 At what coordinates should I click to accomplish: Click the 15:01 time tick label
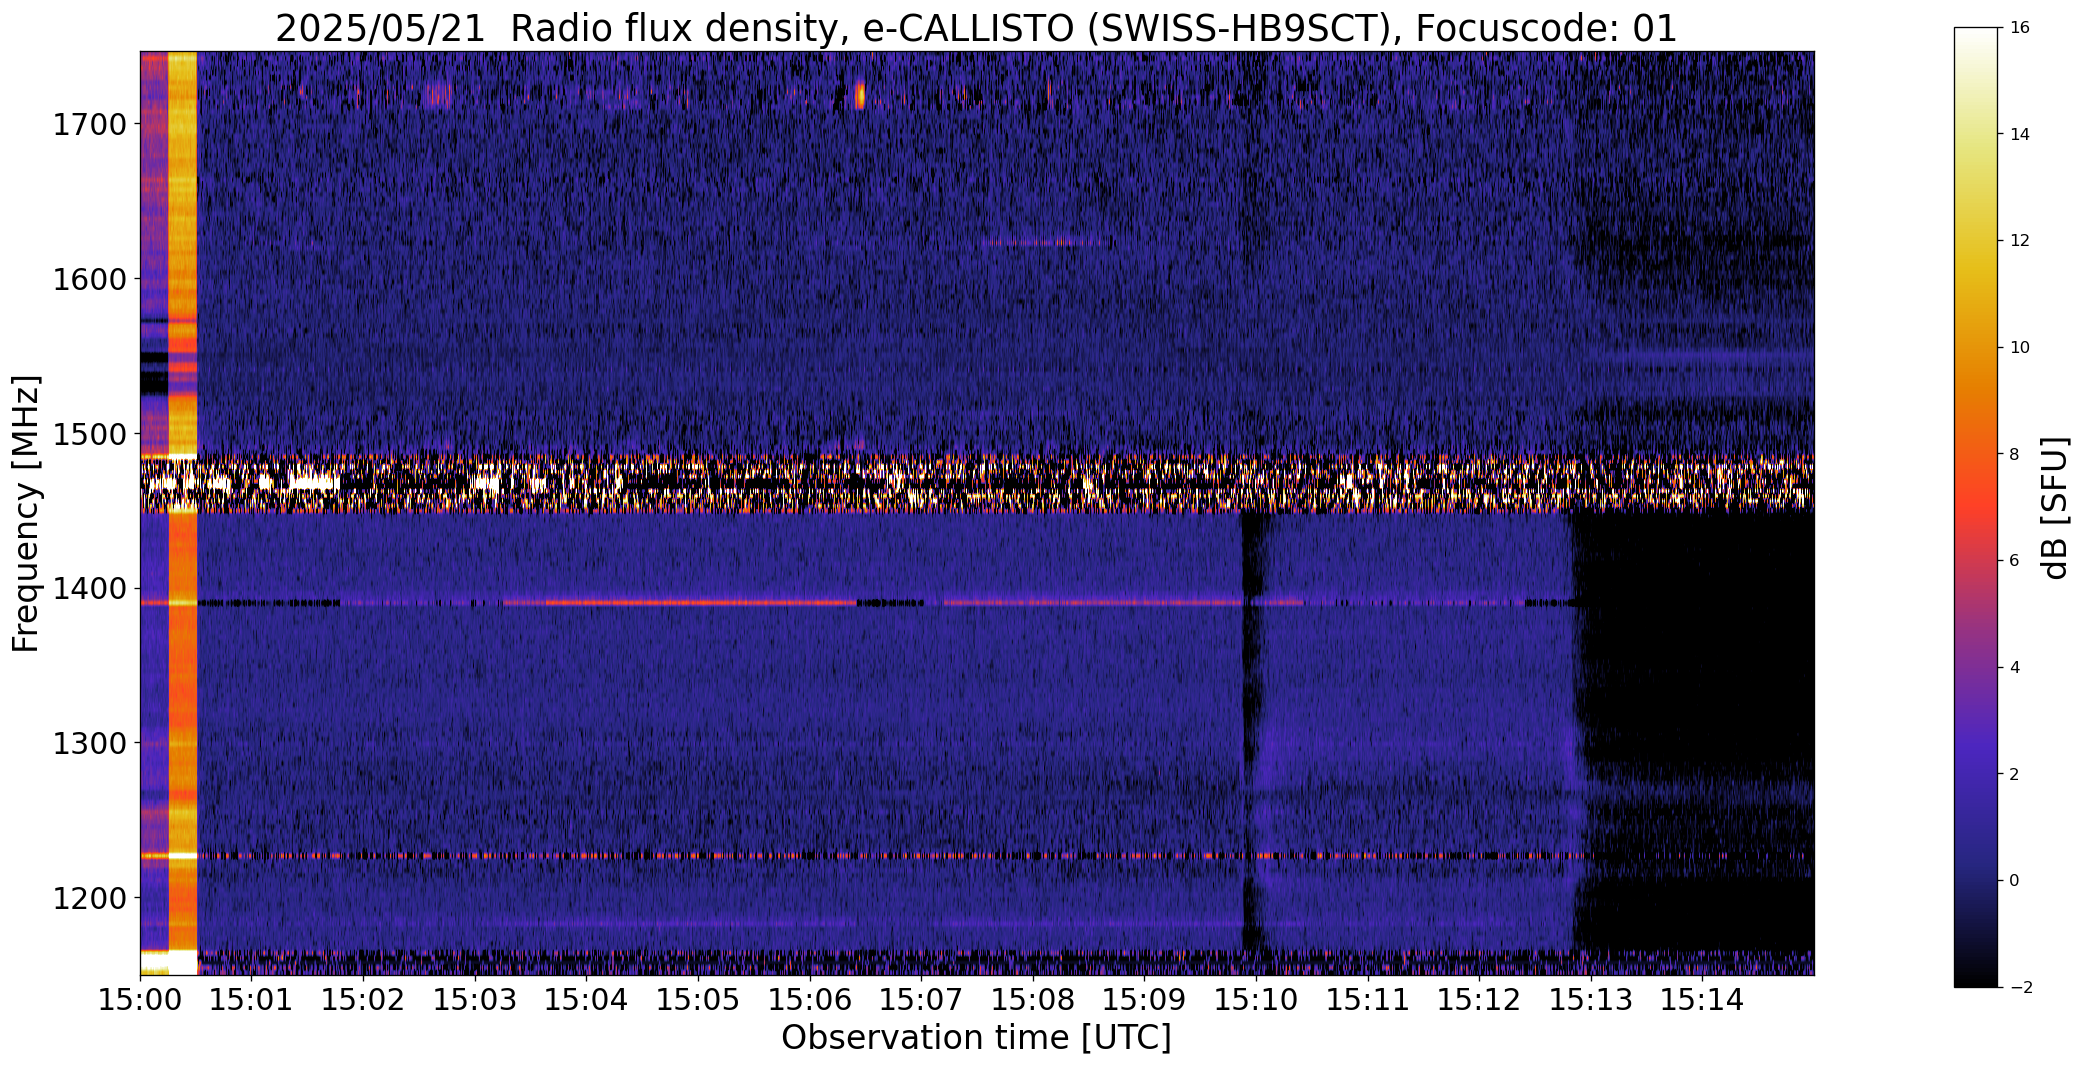(252, 999)
